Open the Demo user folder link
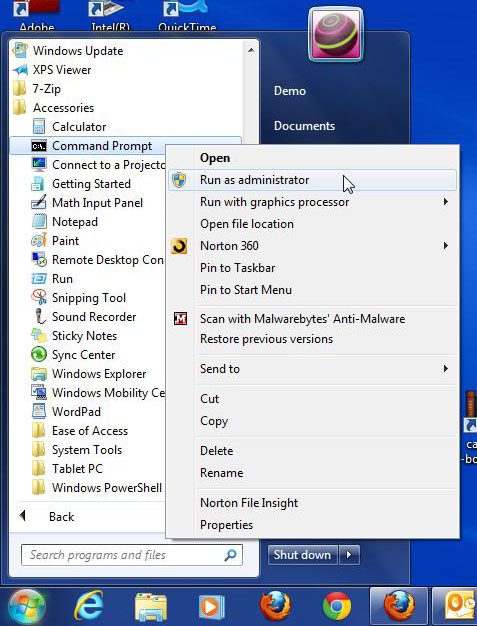477x626 pixels. [x=290, y=91]
